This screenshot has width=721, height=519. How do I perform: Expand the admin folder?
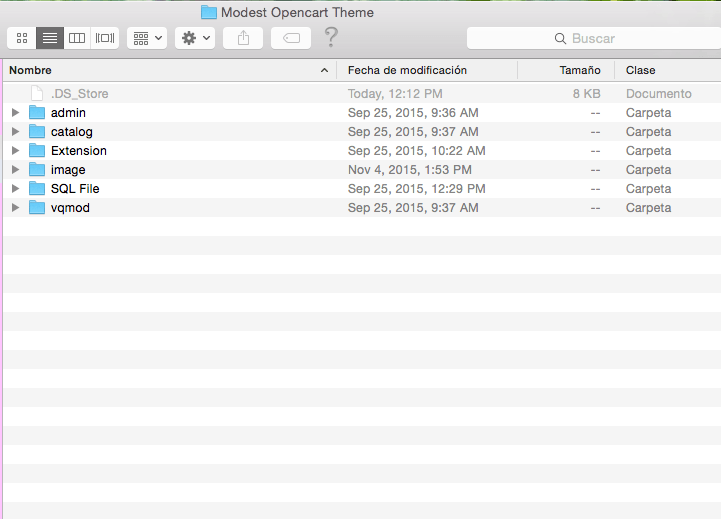click(x=15, y=113)
